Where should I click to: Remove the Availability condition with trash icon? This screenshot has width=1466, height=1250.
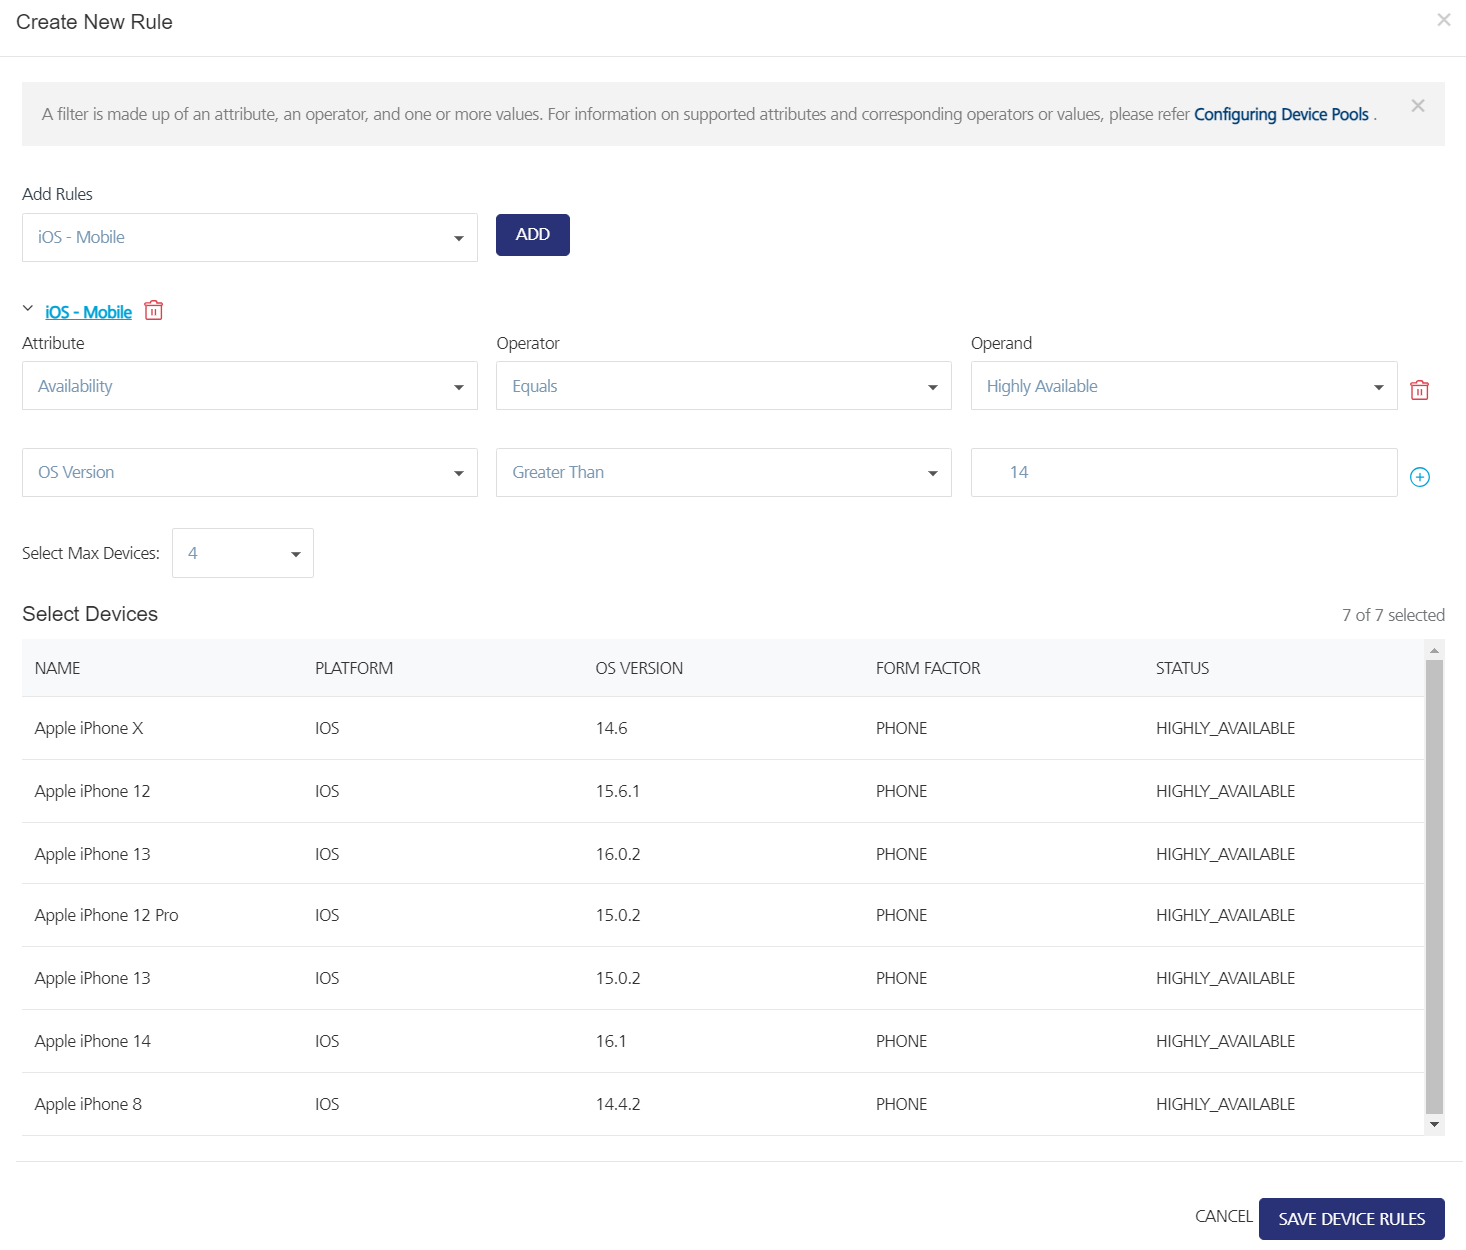[x=1419, y=389]
